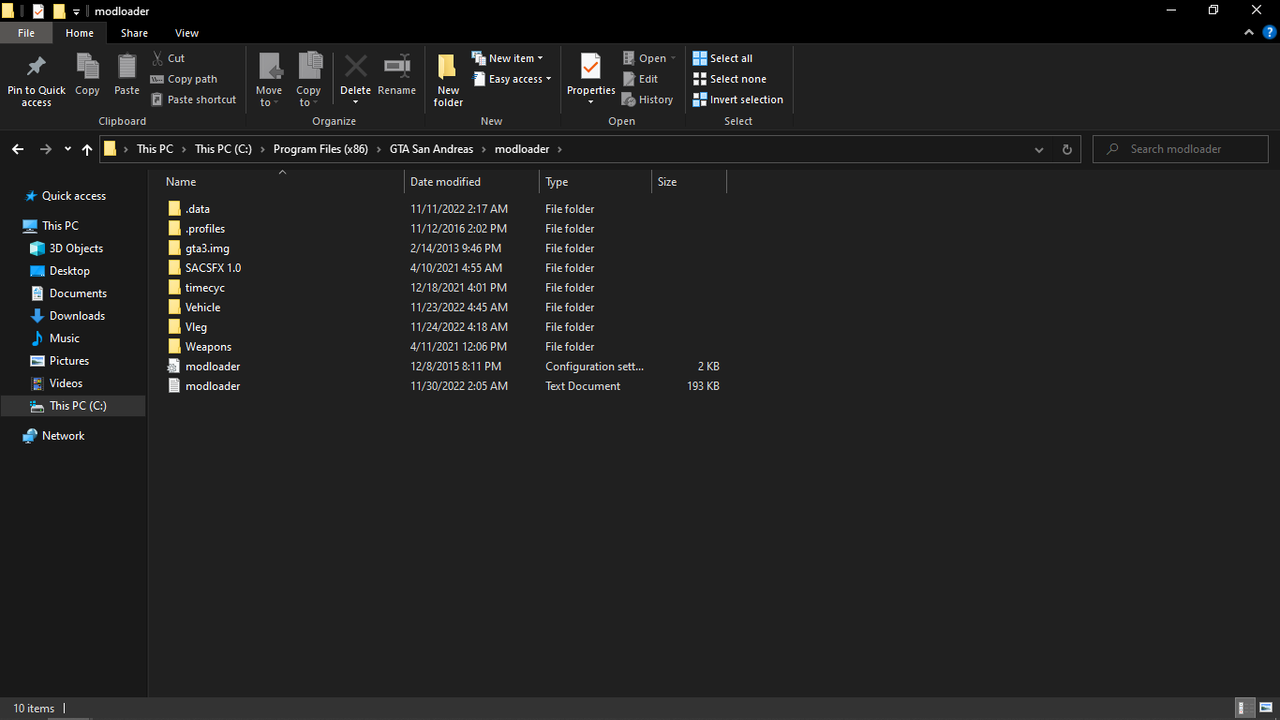Click the Back navigation arrow

click(x=18, y=149)
